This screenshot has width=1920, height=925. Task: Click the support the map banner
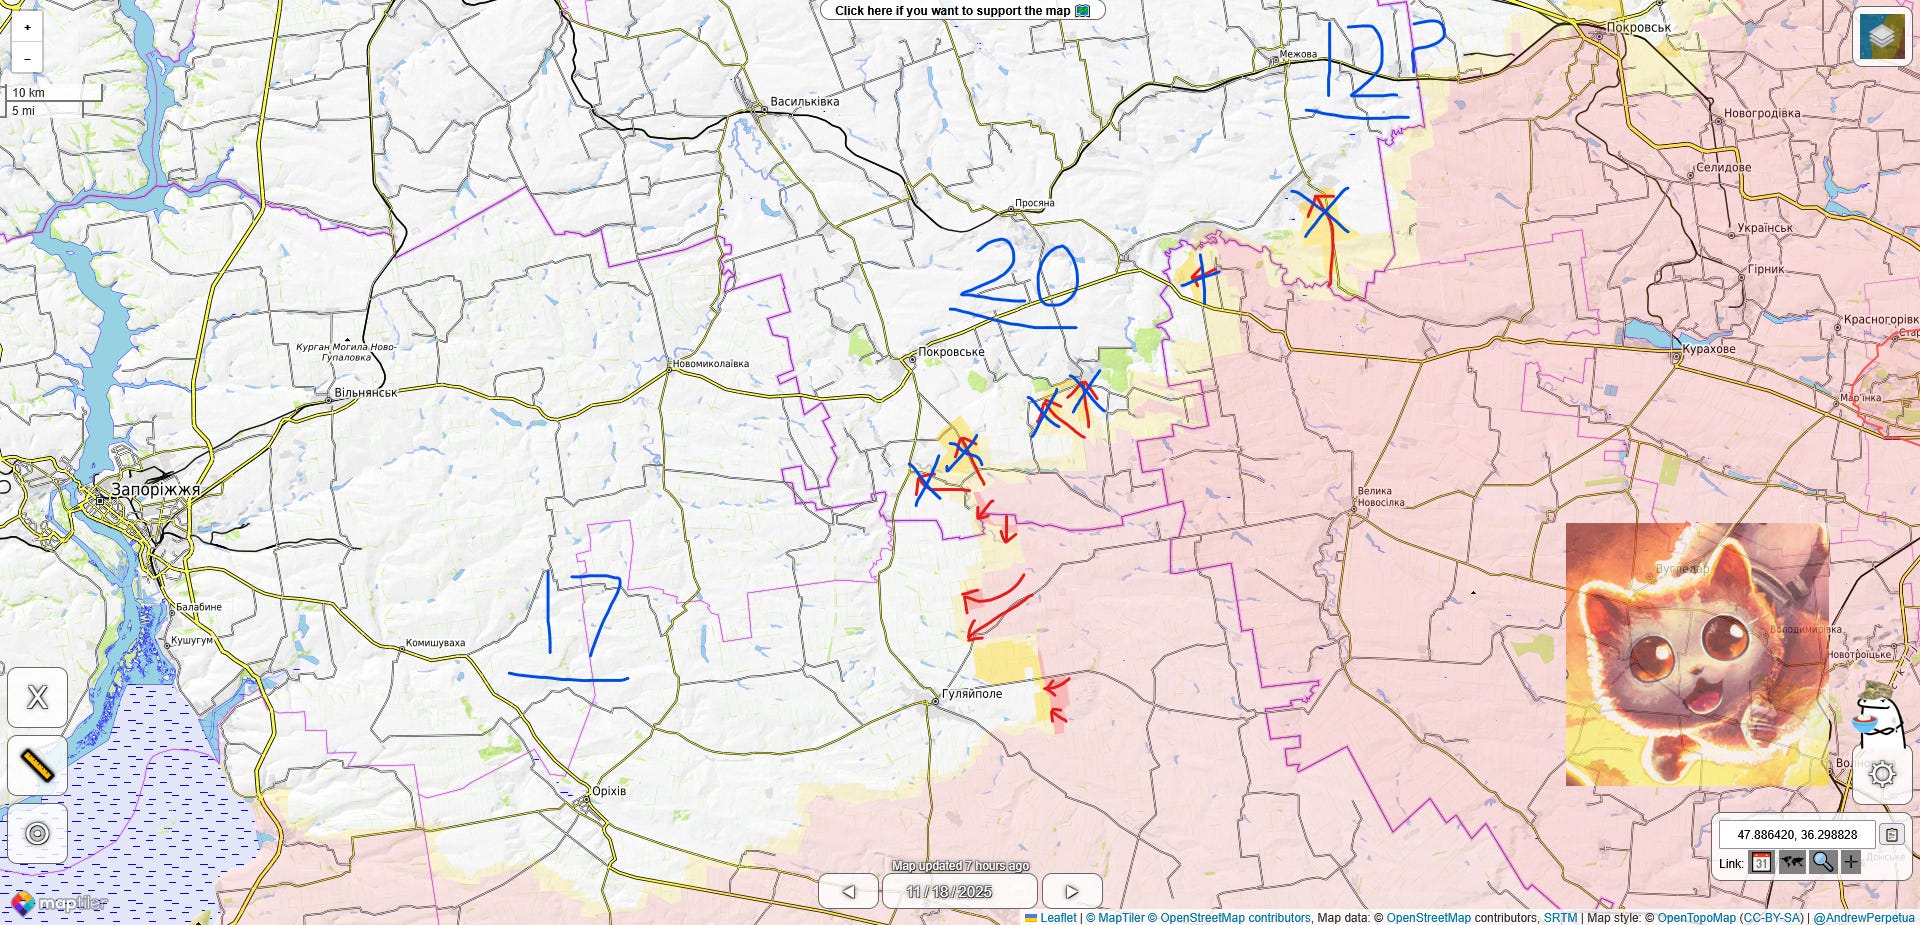963,10
